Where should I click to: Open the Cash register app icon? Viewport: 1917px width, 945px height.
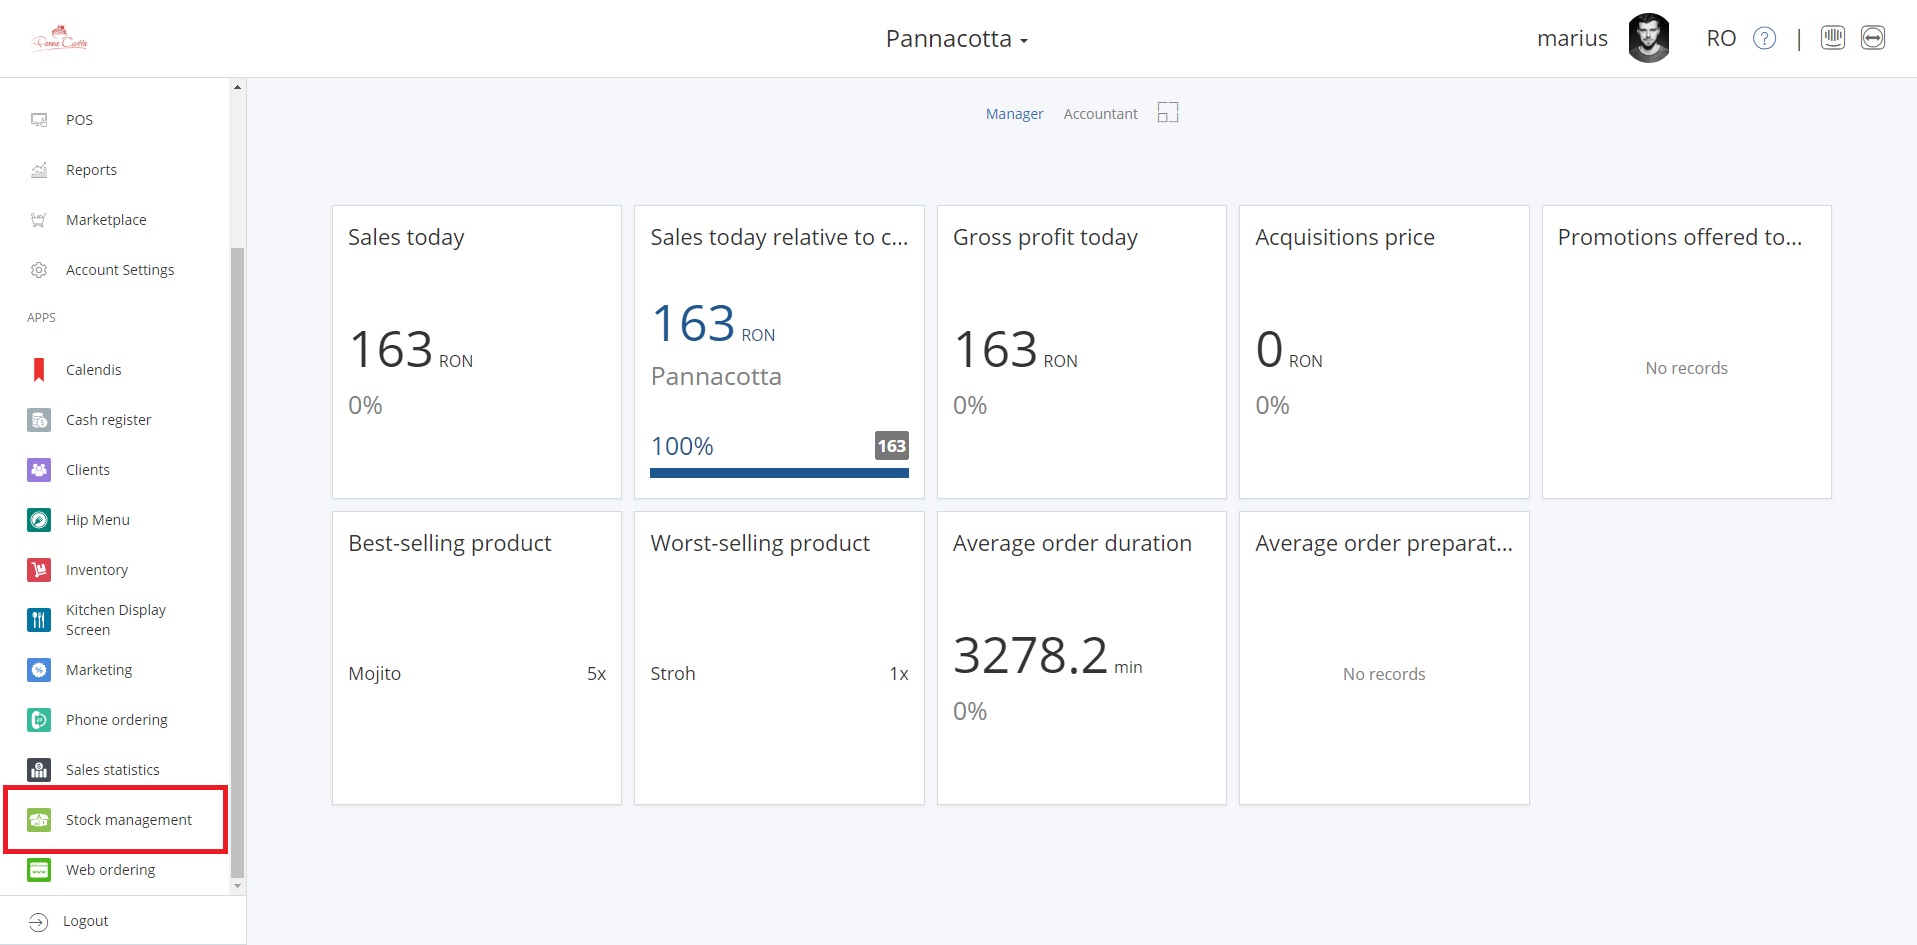[39, 420]
